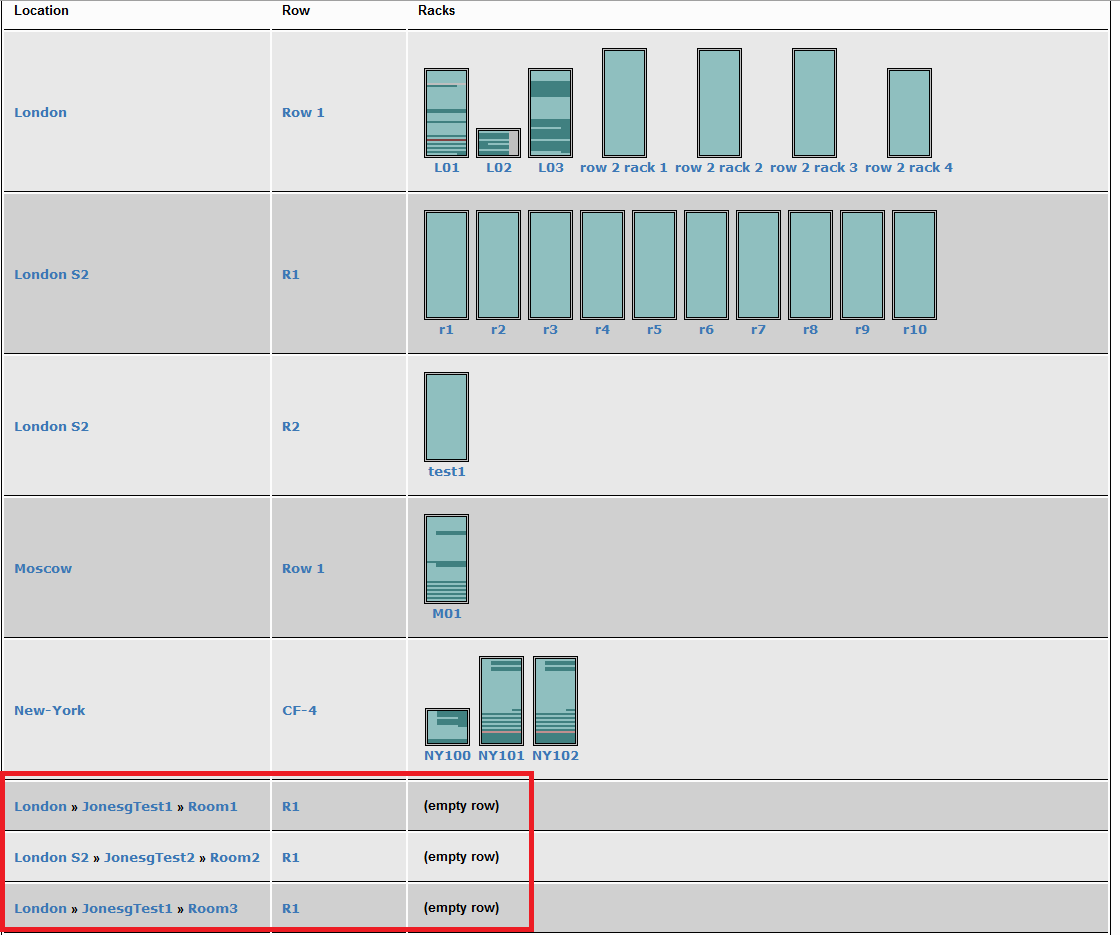The height and width of the screenshot is (935, 1120).
Task: Open the M01 rack thumbnail in Moscow
Action: 446,559
